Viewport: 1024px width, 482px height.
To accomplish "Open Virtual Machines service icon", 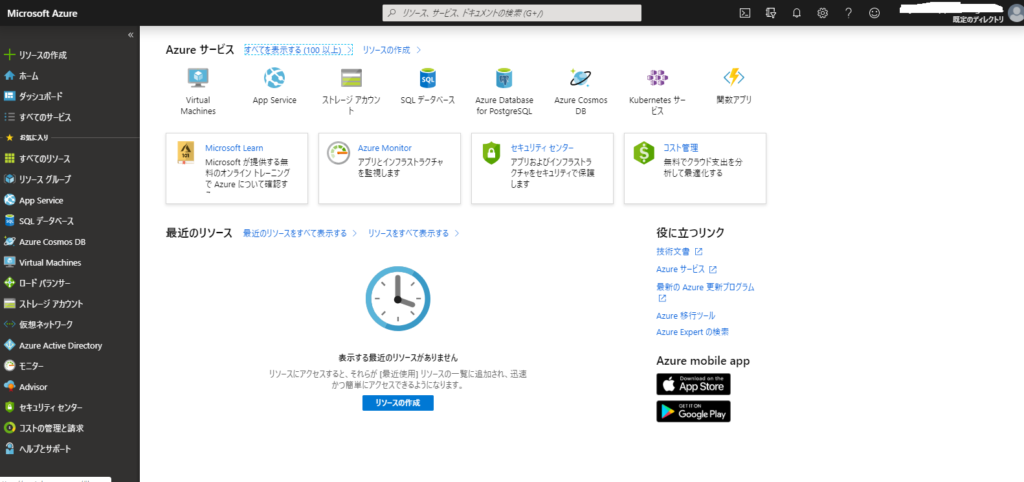I will click(198, 78).
